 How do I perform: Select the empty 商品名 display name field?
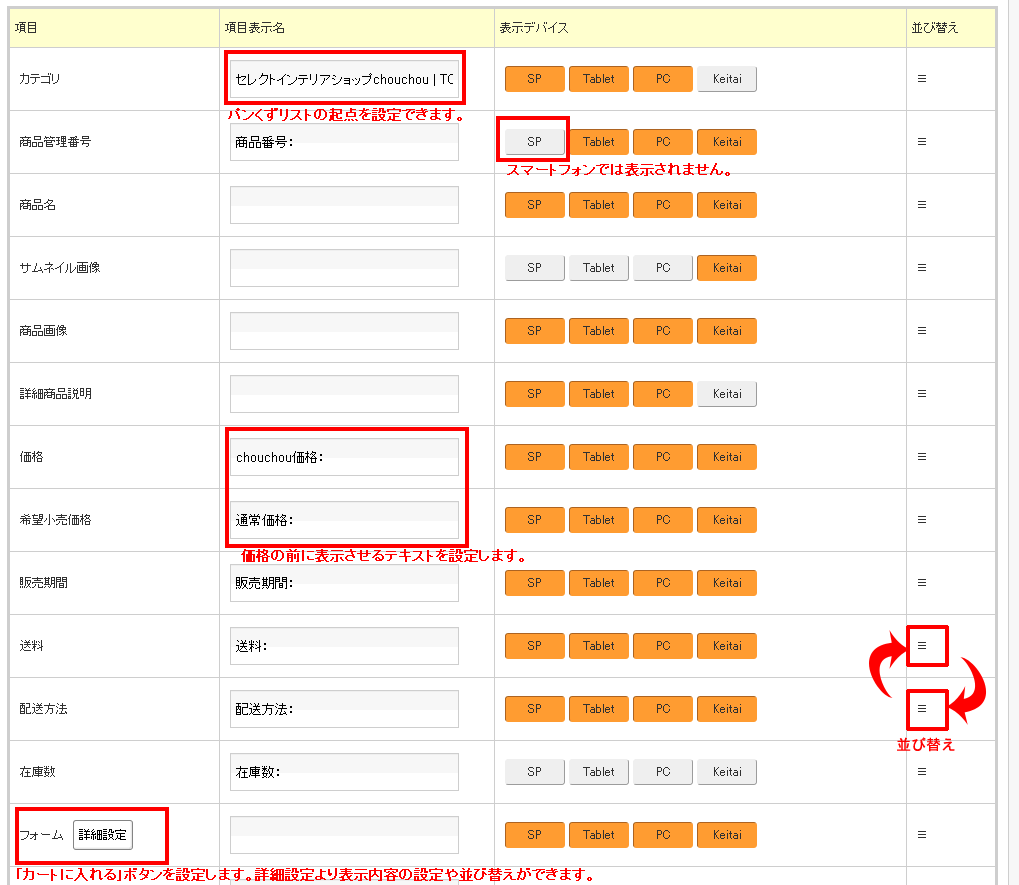(x=344, y=205)
